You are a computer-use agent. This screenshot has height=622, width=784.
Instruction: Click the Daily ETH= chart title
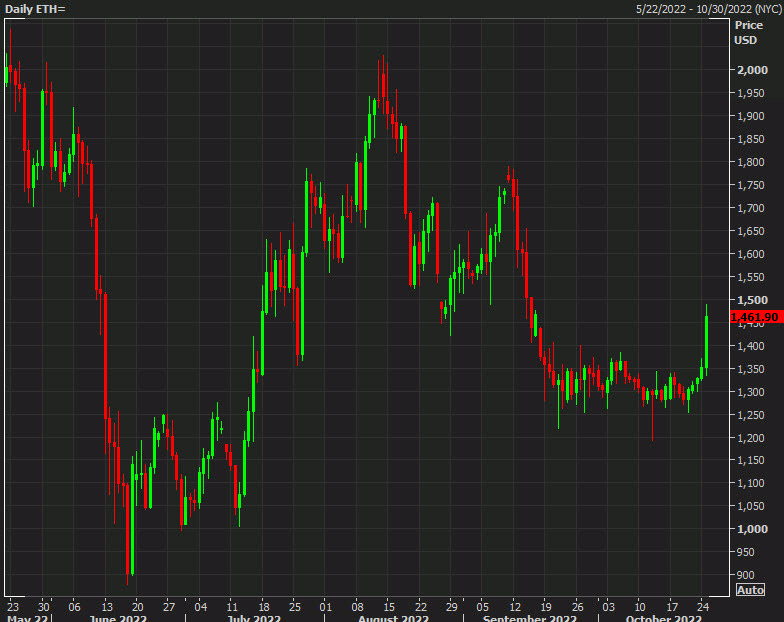35,8
